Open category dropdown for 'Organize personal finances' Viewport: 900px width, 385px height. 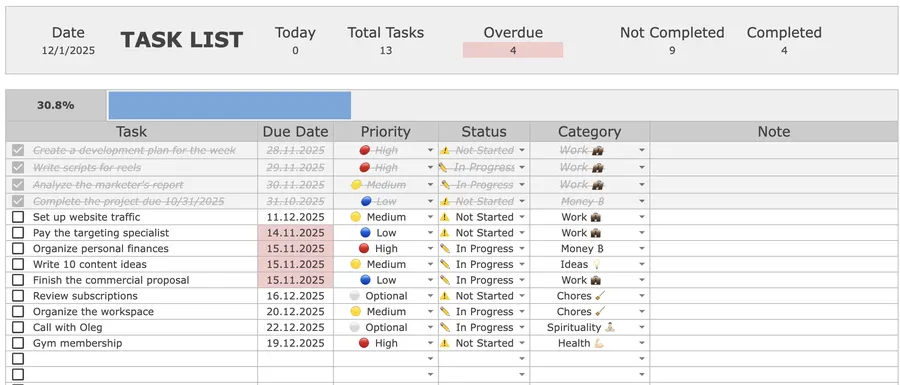tap(642, 249)
